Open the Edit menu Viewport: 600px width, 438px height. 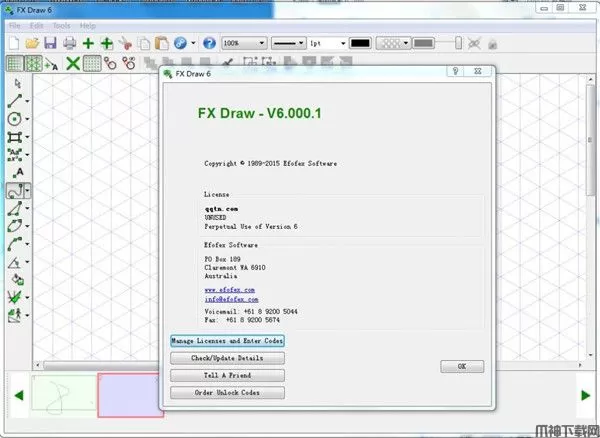pos(37,24)
